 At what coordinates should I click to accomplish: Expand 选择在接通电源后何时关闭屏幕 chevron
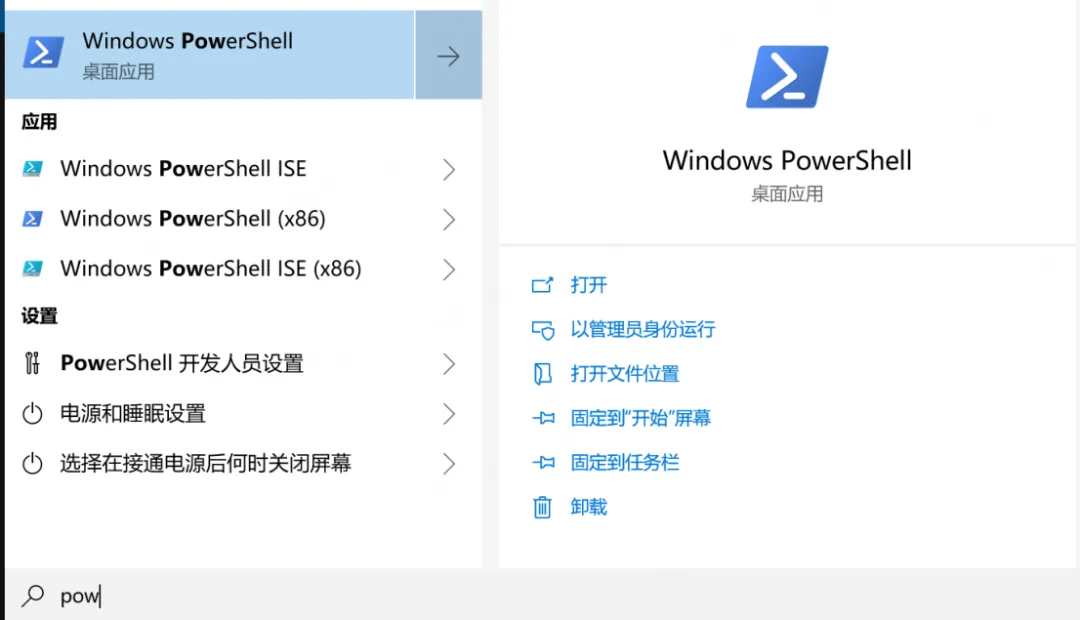click(x=449, y=463)
